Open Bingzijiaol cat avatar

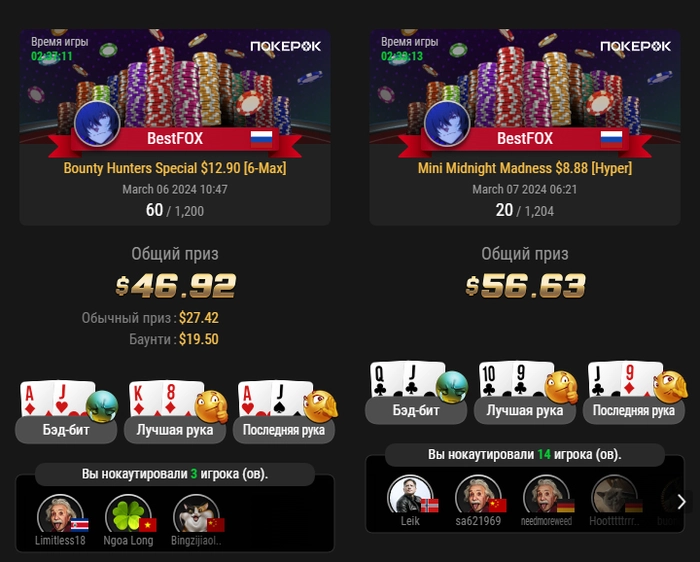tap(196, 514)
